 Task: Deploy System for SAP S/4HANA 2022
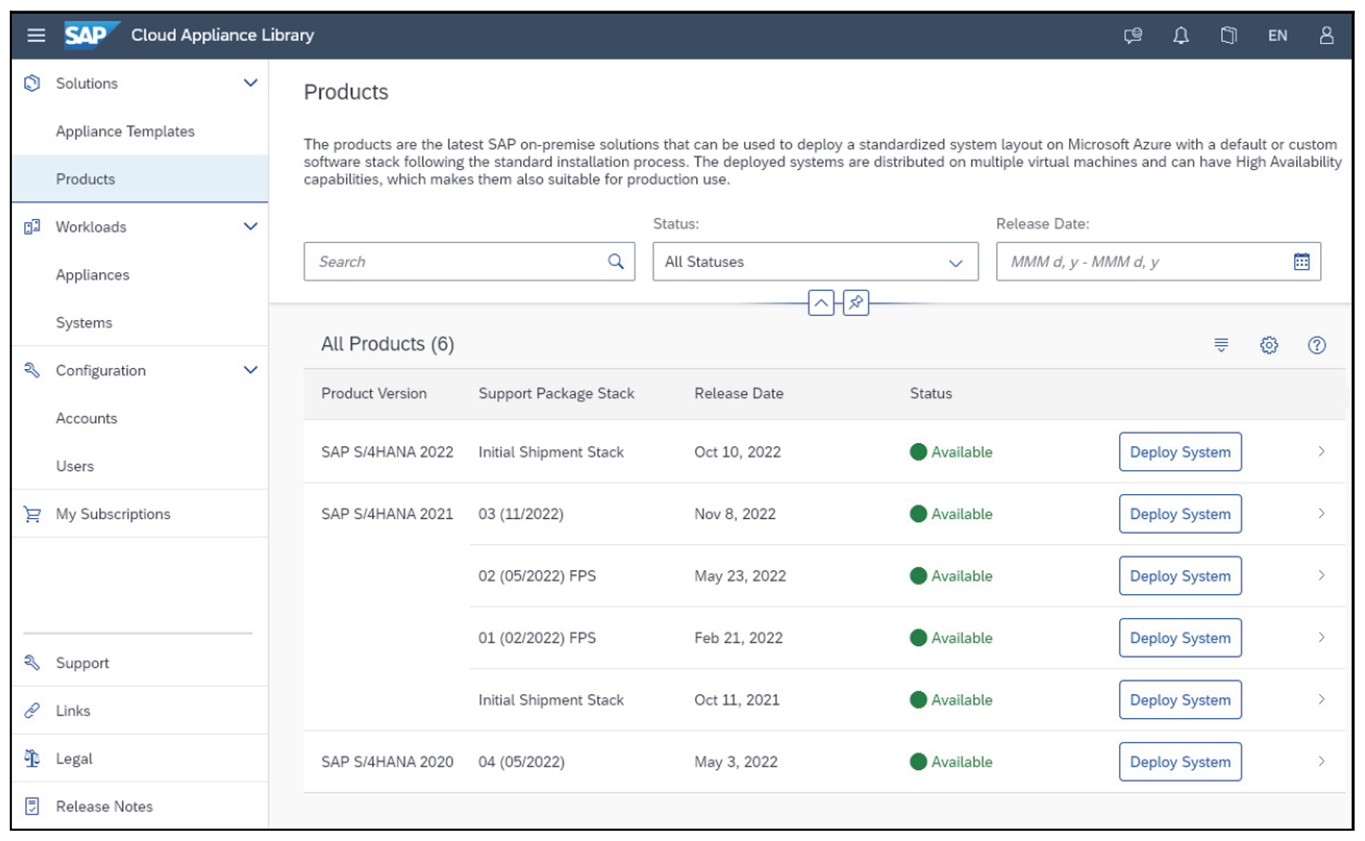tap(1180, 452)
